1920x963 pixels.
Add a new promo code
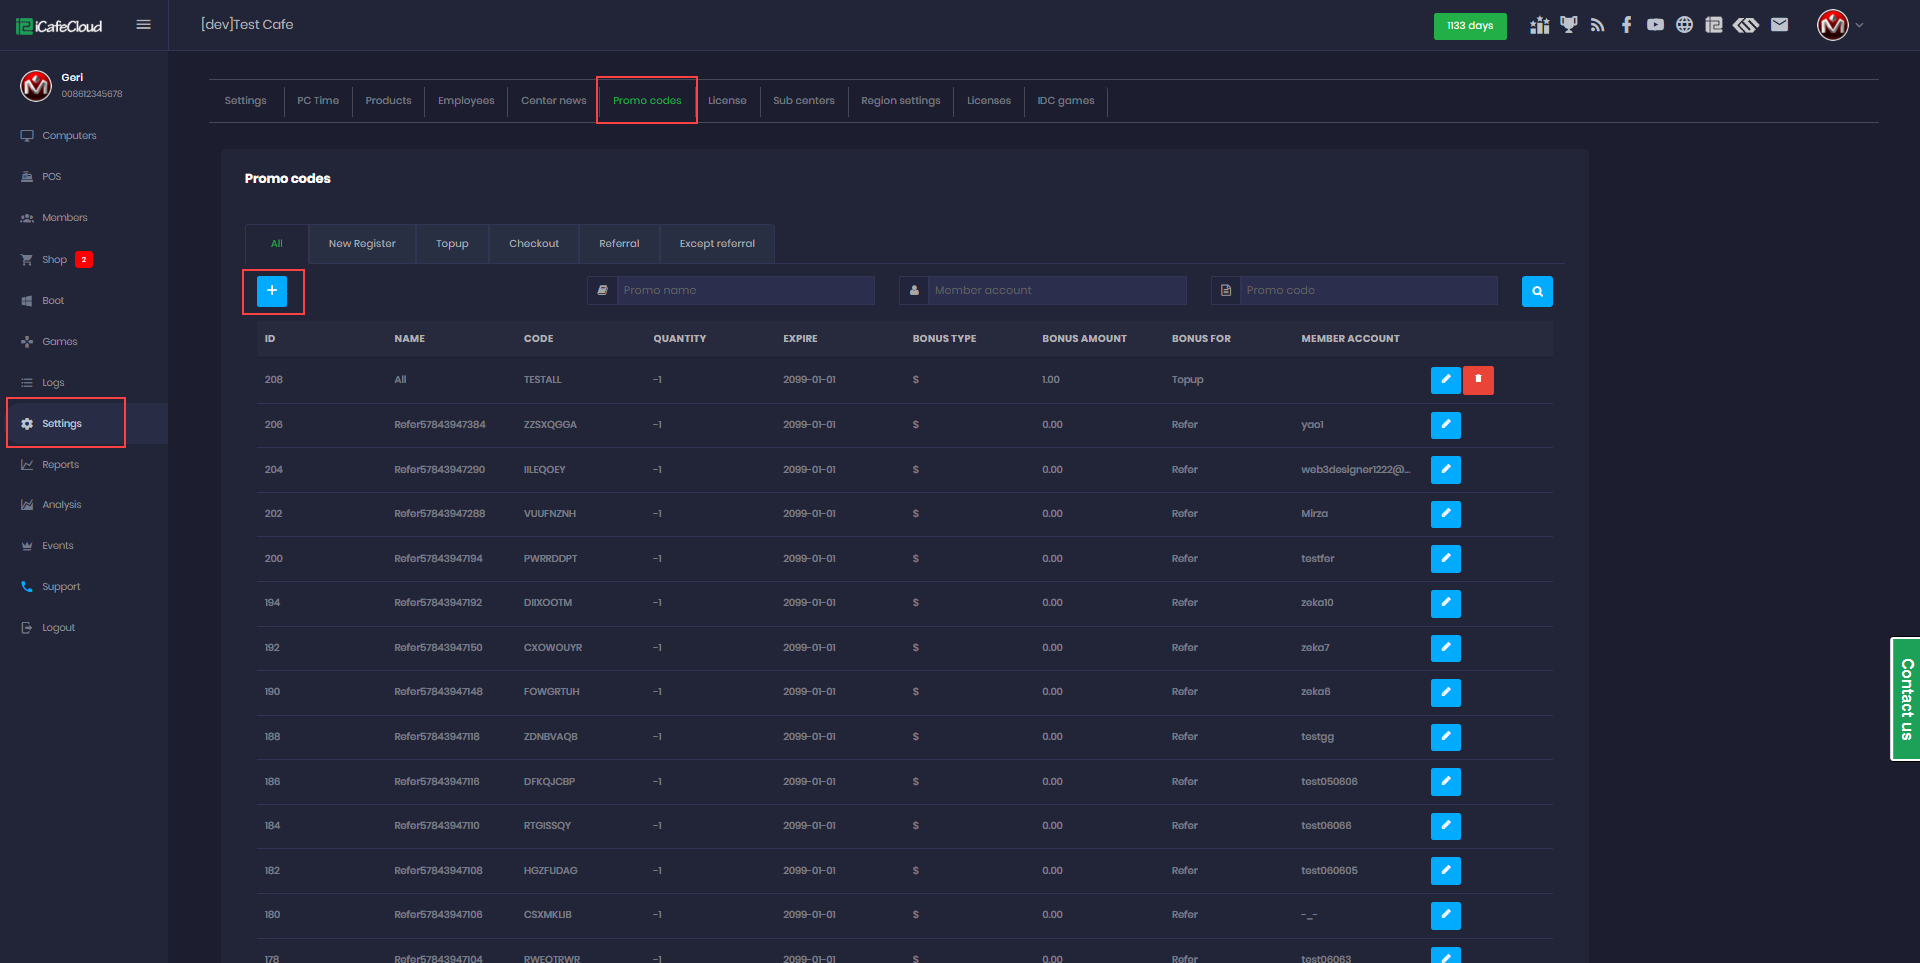272,291
